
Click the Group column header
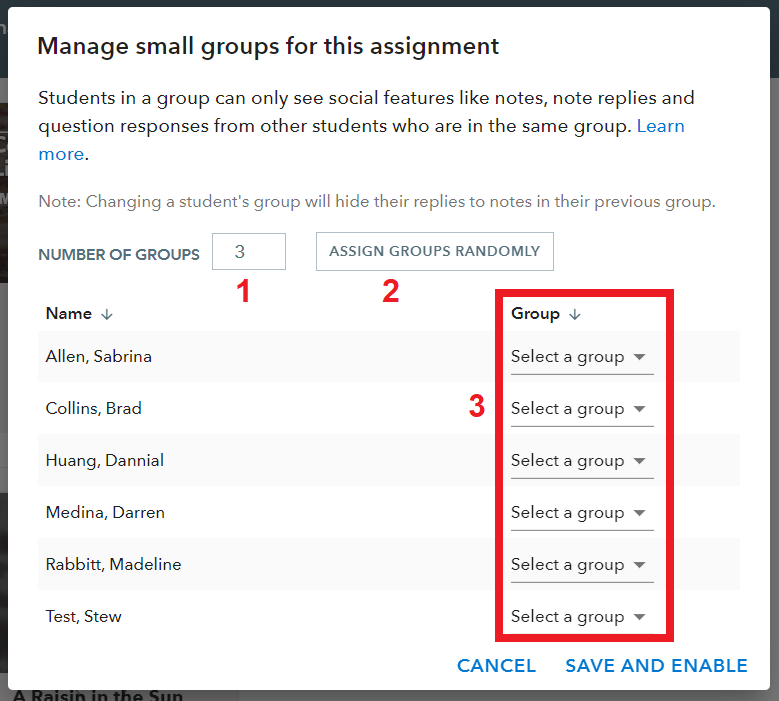click(x=535, y=313)
